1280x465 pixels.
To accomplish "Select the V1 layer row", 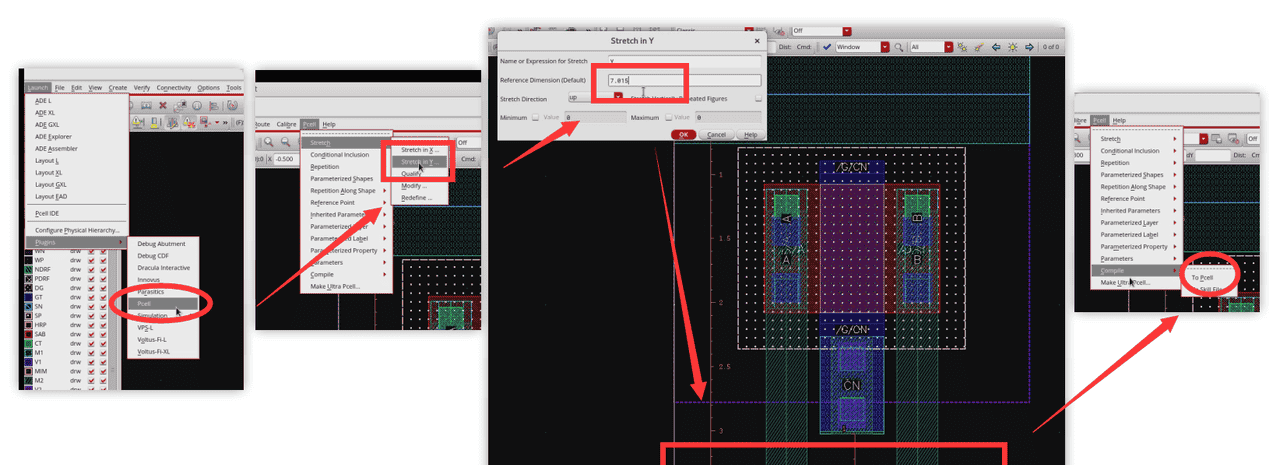I will pyautogui.click(x=65, y=363).
